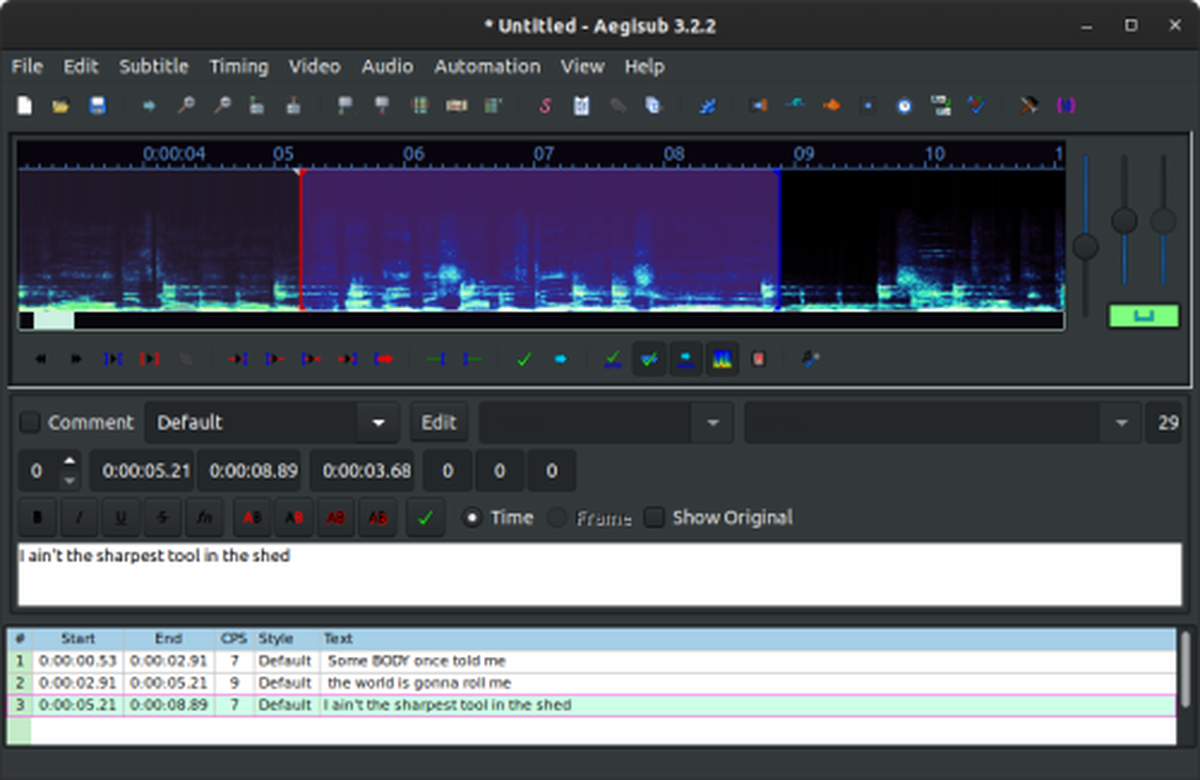The height and width of the screenshot is (780, 1200).
Task: Expand the actor name dropdown
Action: 712,422
